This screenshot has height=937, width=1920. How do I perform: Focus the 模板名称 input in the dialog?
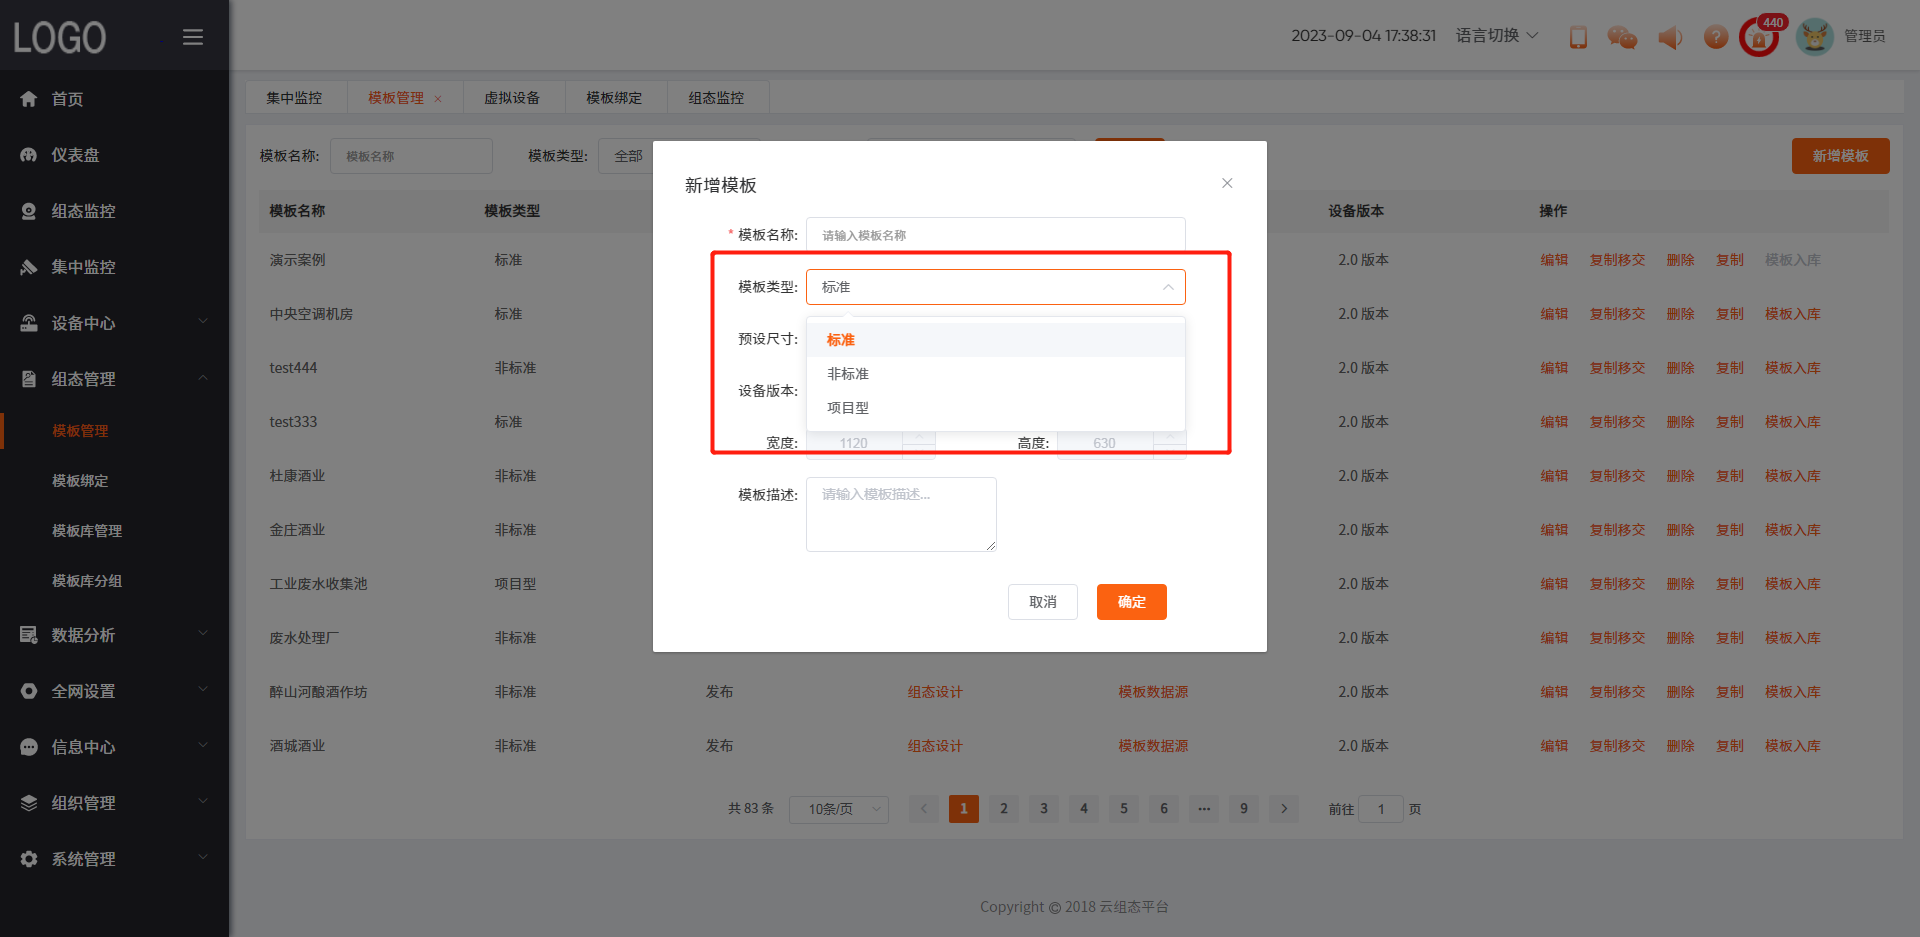click(x=996, y=235)
